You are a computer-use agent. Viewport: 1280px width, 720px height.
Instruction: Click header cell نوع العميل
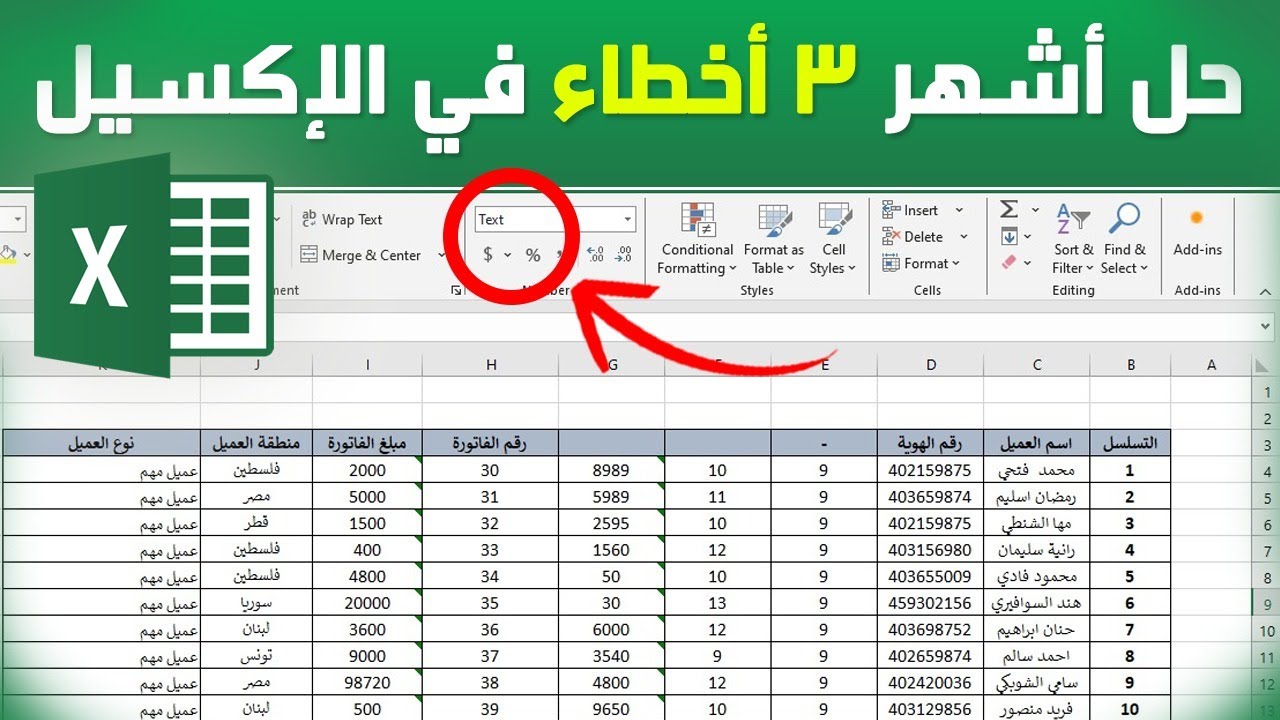102,443
